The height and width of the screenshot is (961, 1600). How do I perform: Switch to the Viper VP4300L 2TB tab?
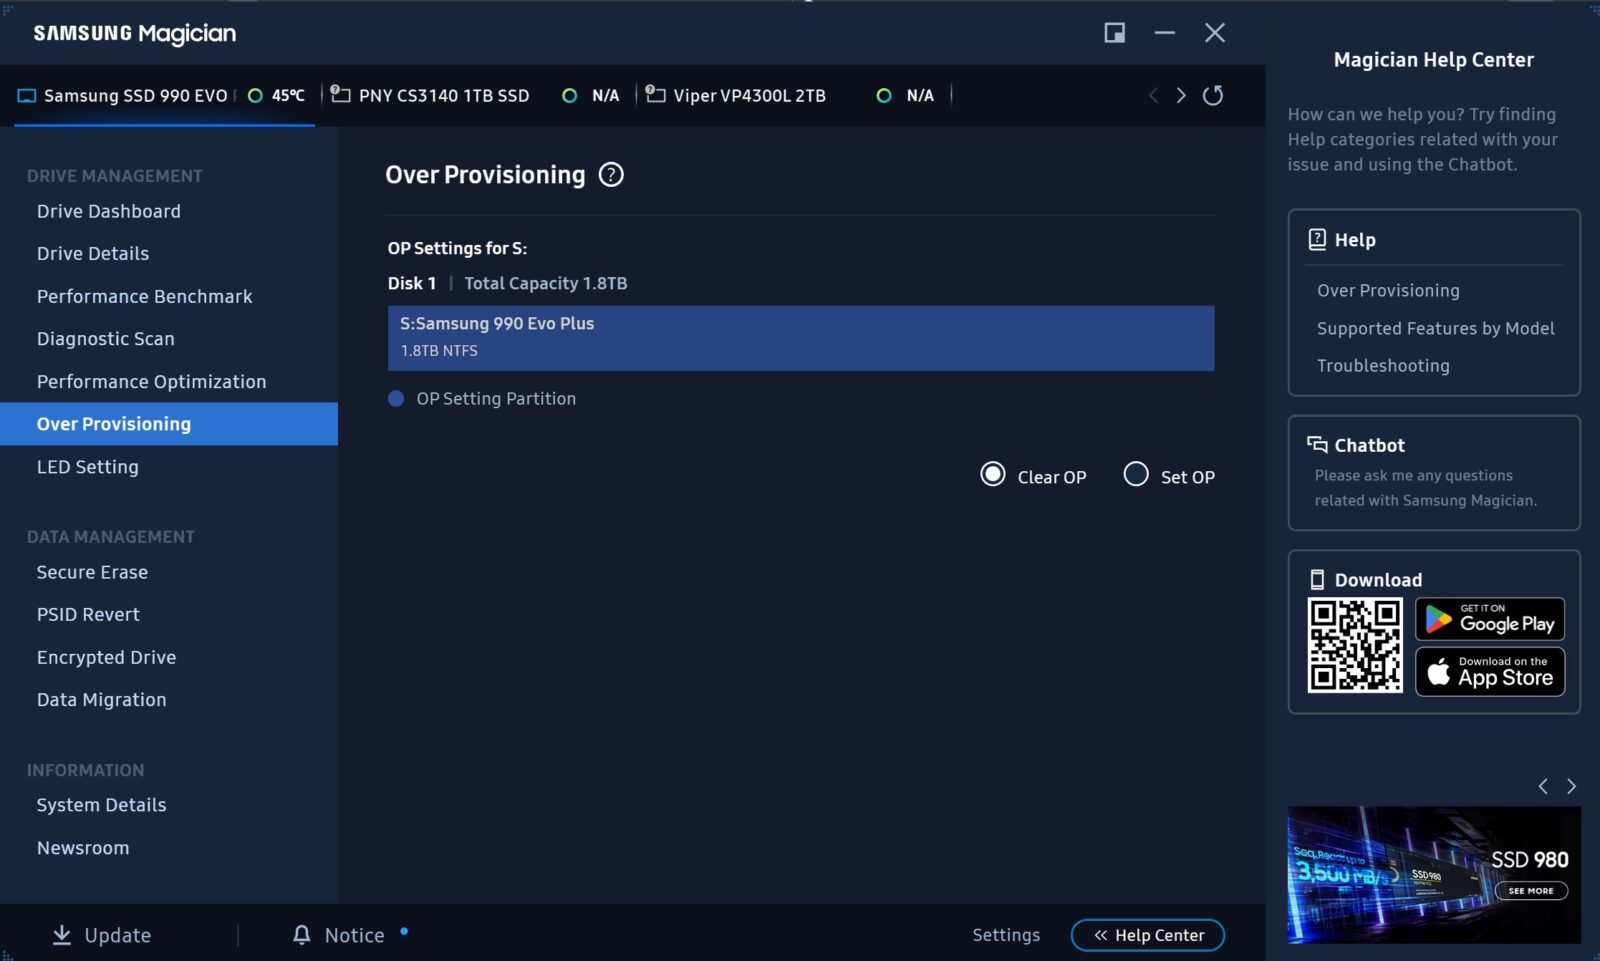click(x=749, y=96)
